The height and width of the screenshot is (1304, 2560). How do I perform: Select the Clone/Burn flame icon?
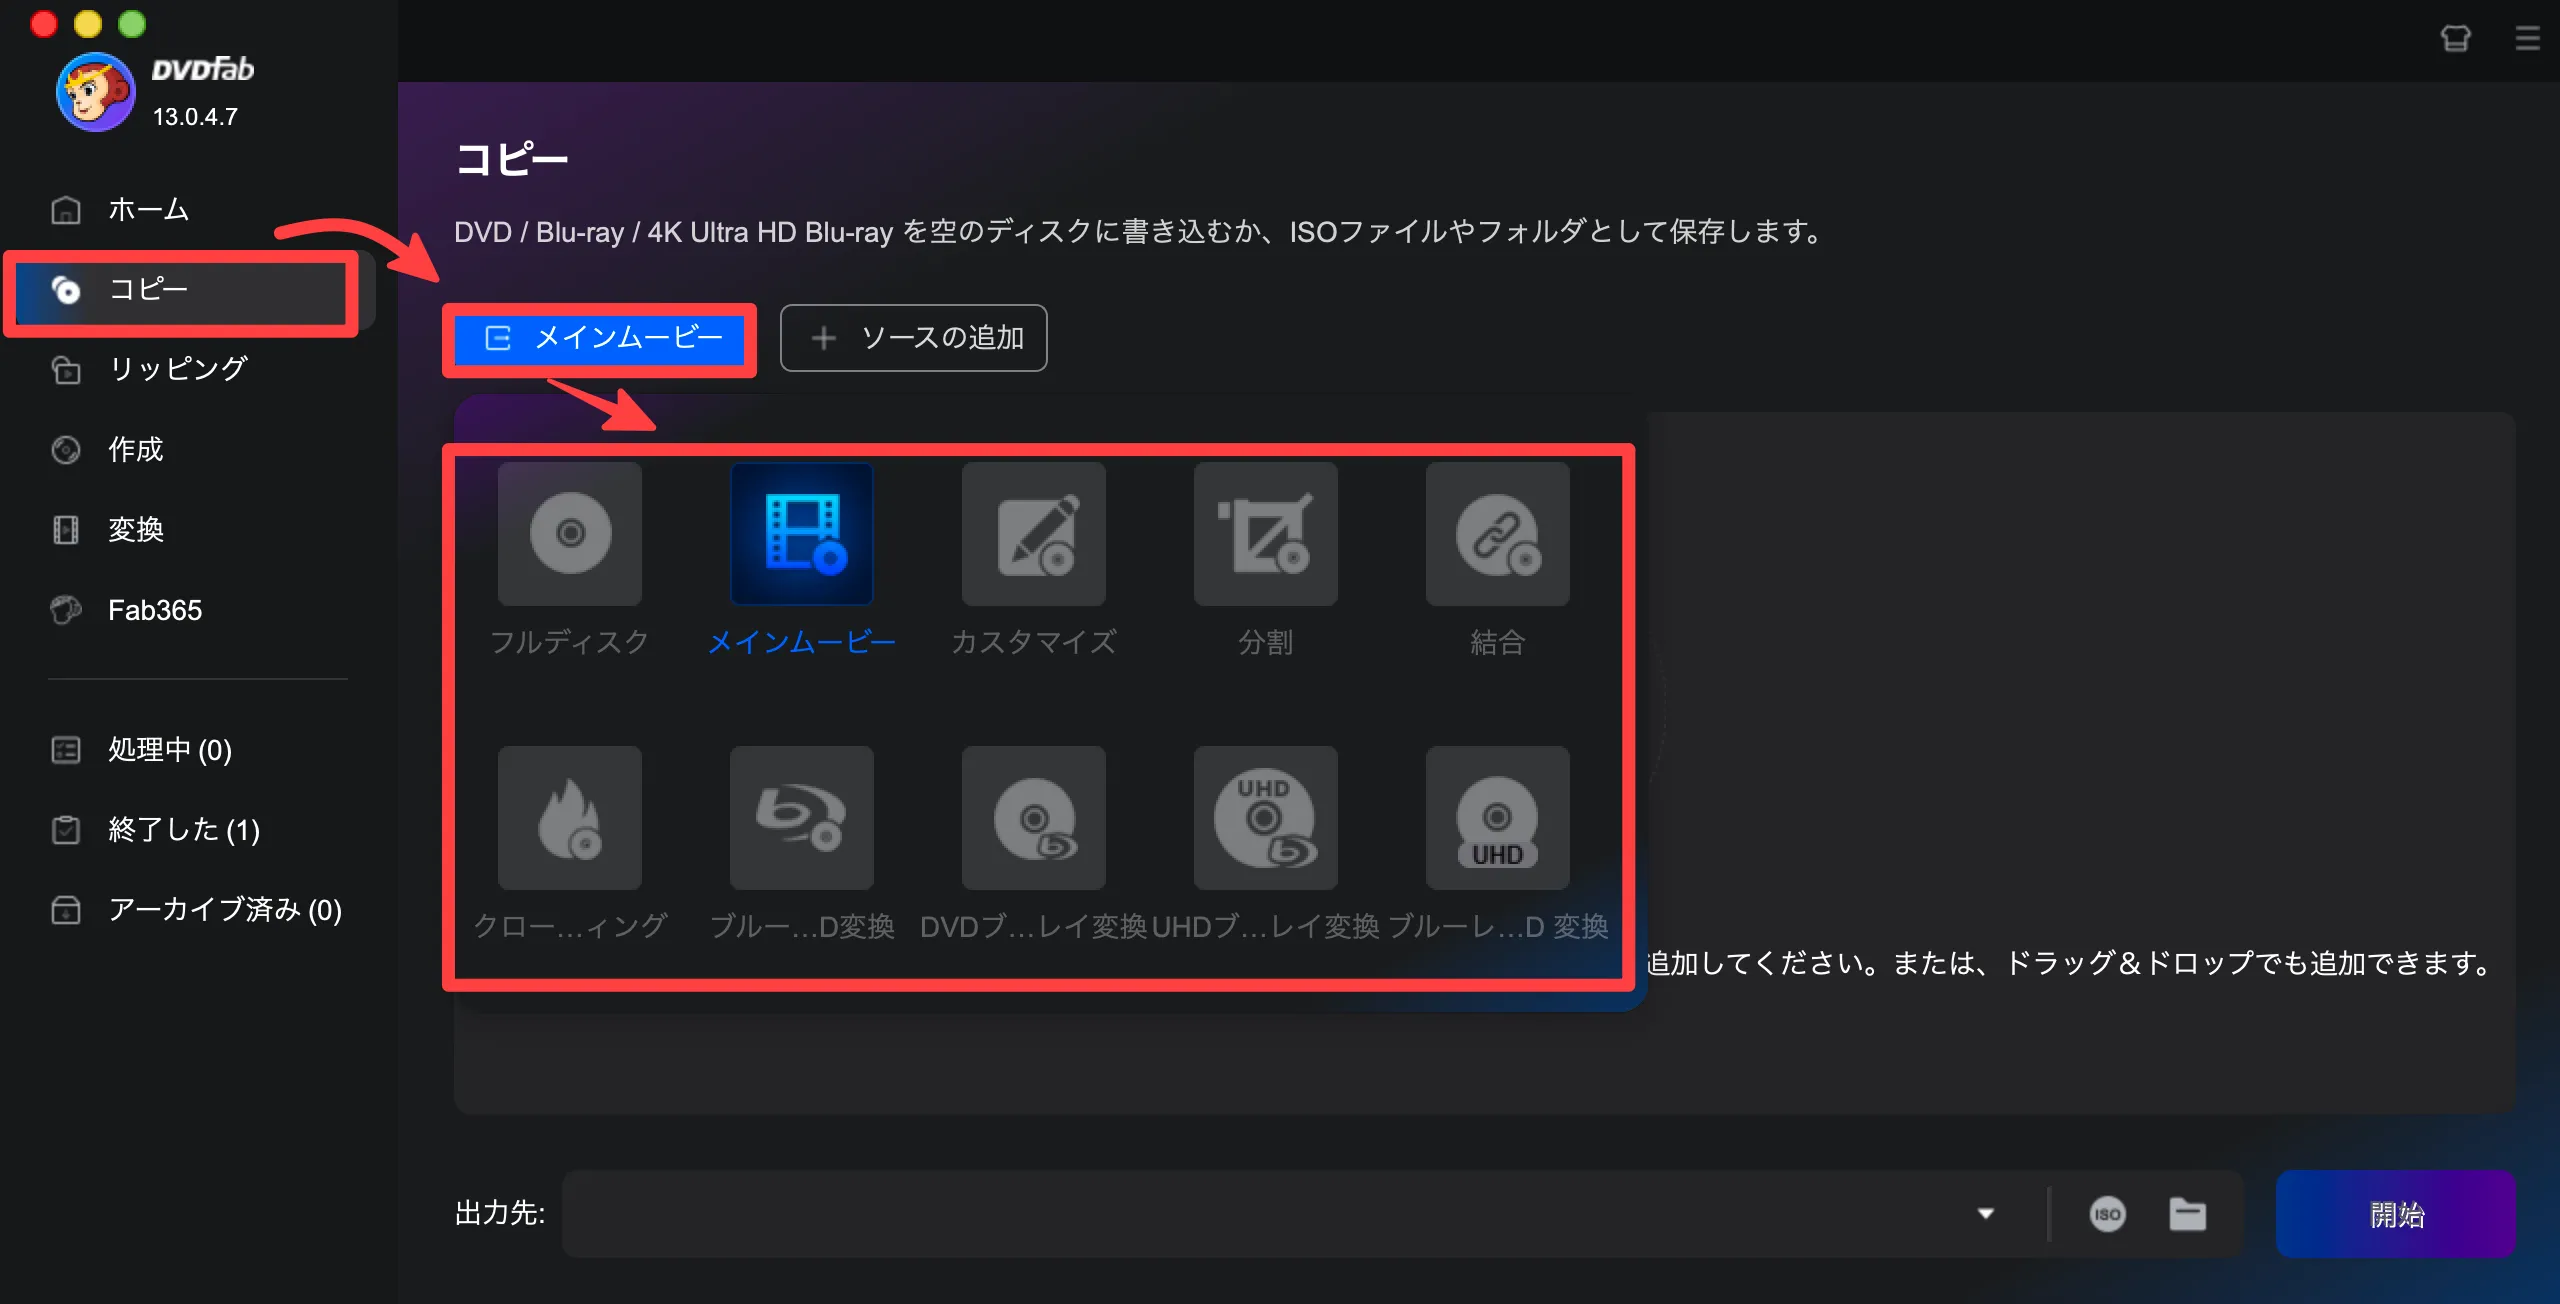(x=570, y=817)
